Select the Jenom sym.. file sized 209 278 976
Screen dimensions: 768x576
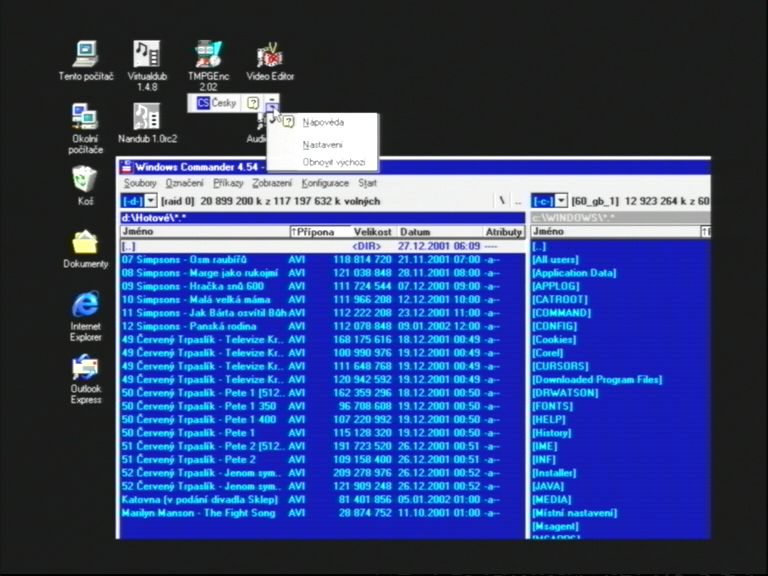tap(322, 473)
